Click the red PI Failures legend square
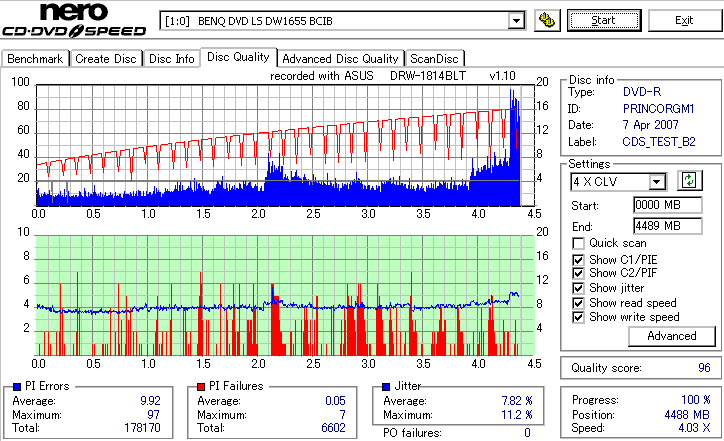 click(x=201, y=387)
